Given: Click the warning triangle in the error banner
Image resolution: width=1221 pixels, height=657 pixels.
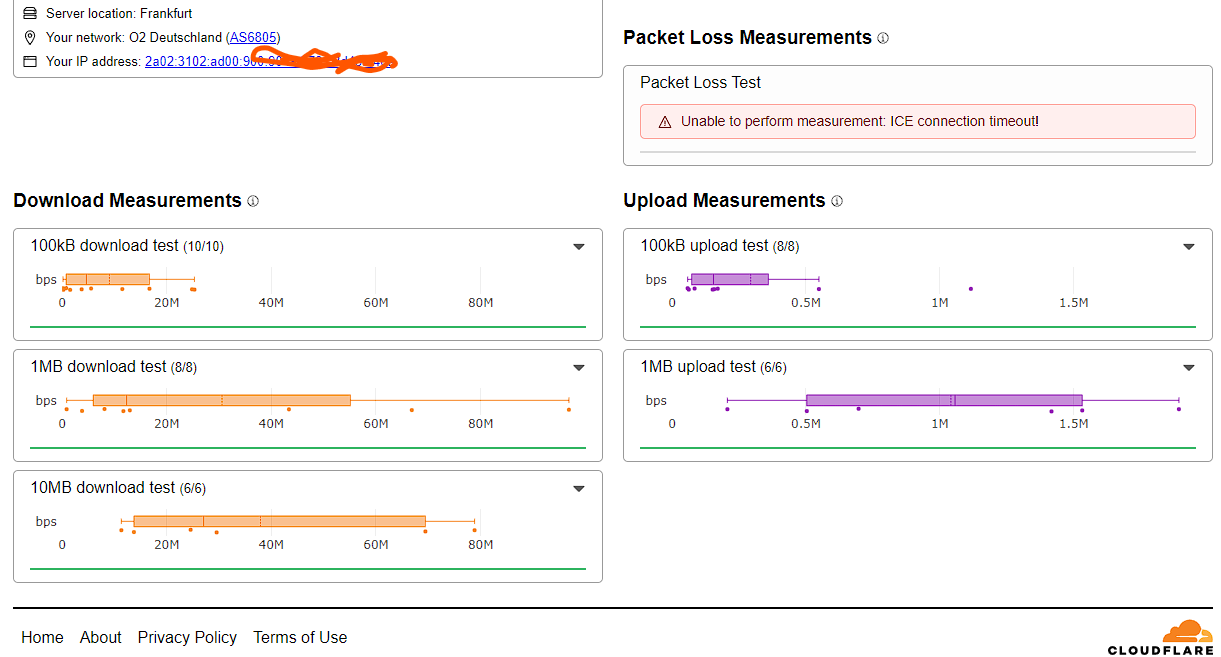Looking at the screenshot, I should [665, 122].
